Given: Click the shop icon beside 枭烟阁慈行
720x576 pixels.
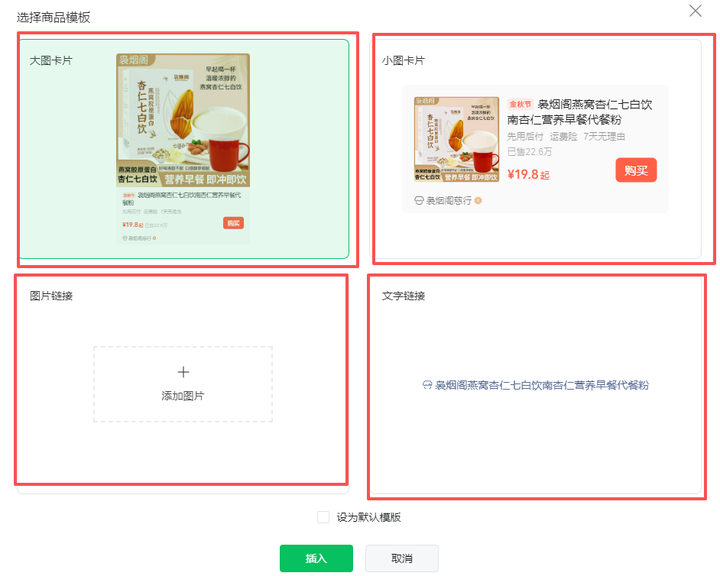Looking at the screenshot, I should 419,201.
